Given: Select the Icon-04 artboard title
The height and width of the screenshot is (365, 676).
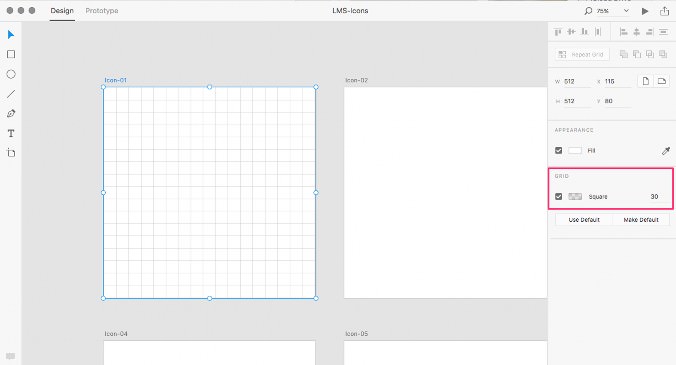Looking at the screenshot, I should point(116,334).
